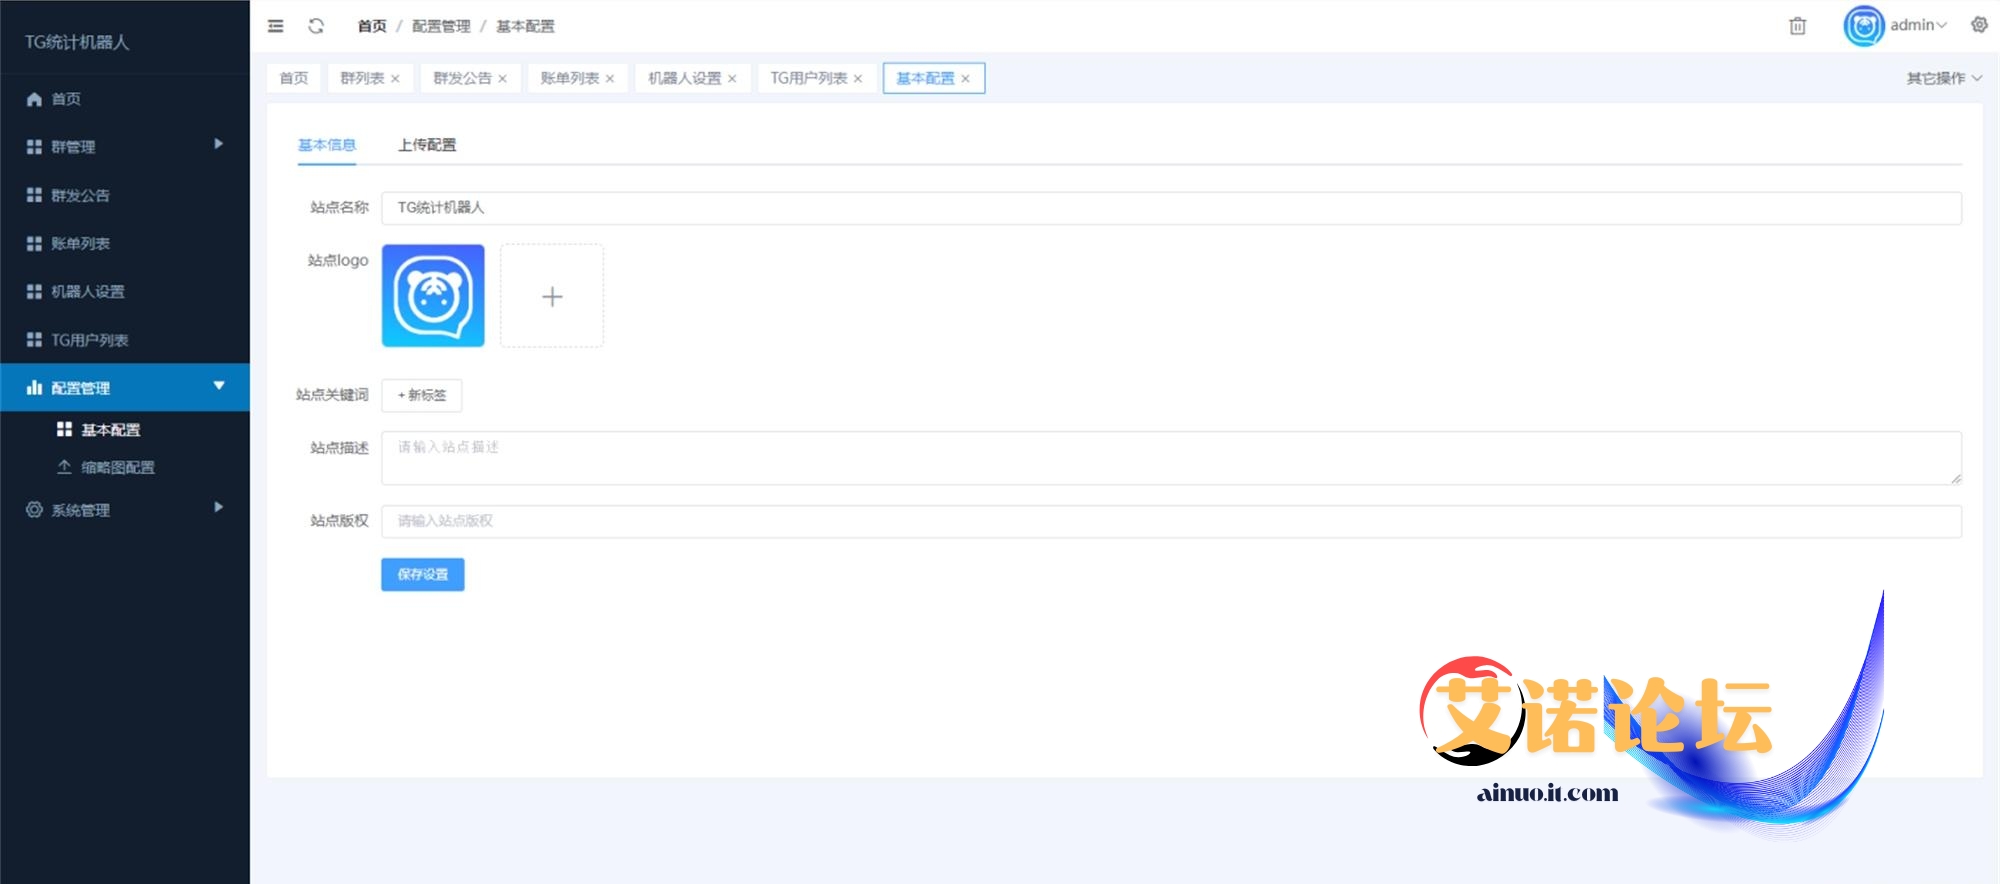Screen dimensions: 2000x884
Task: Click the refresh page icon
Action: (x=316, y=26)
